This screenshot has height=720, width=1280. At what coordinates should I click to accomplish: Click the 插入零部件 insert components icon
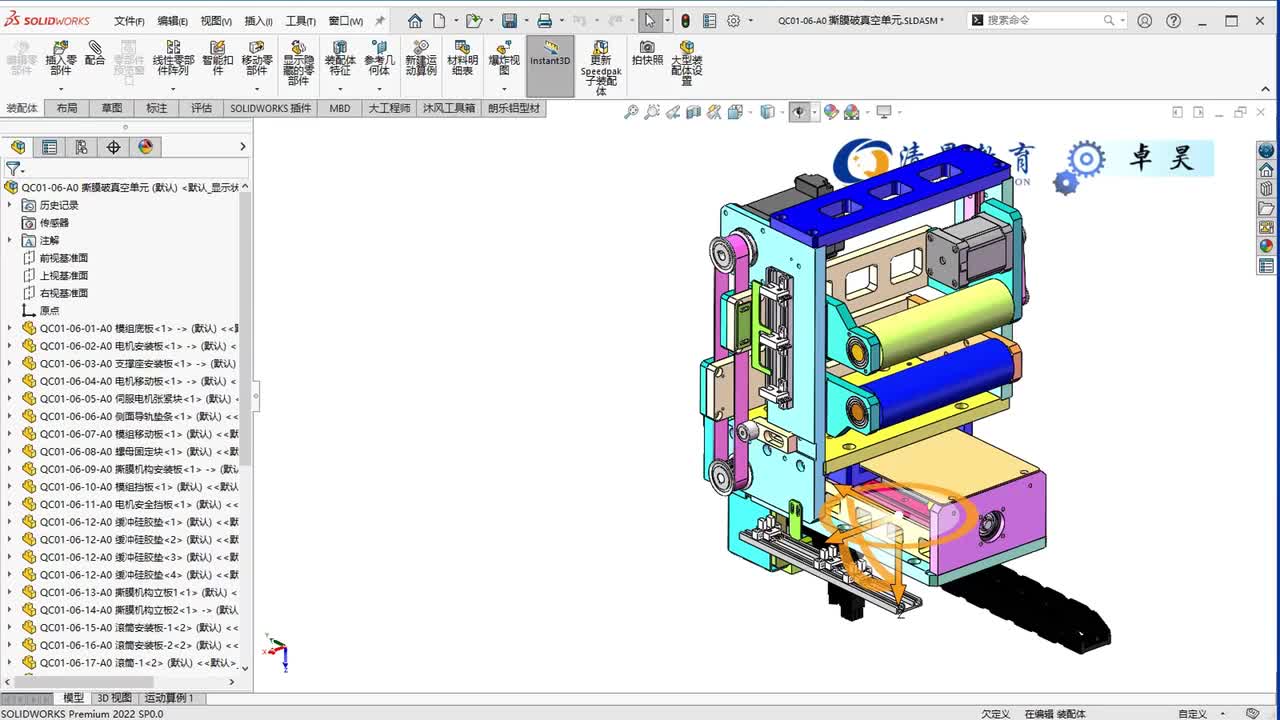click(61, 58)
